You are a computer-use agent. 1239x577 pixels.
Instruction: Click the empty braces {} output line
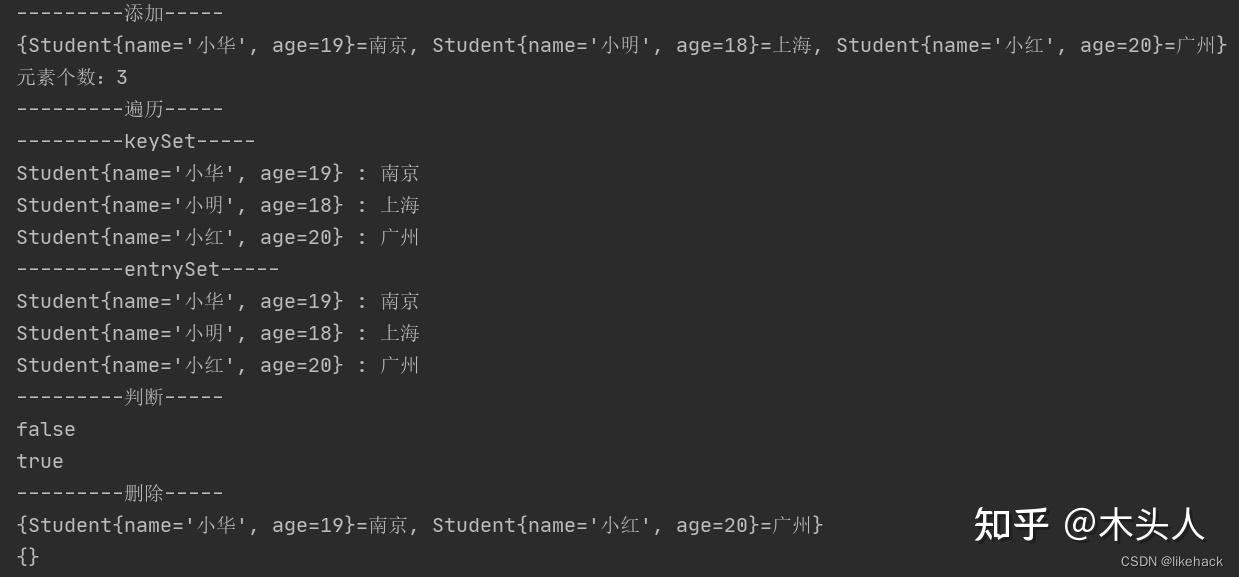pyautogui.click(x=28, y=556)
